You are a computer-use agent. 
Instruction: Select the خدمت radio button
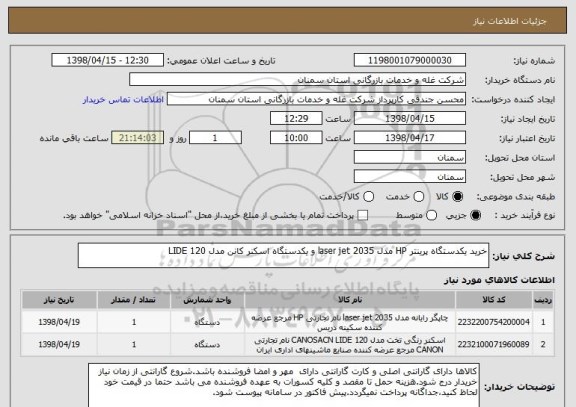(419, 197)
